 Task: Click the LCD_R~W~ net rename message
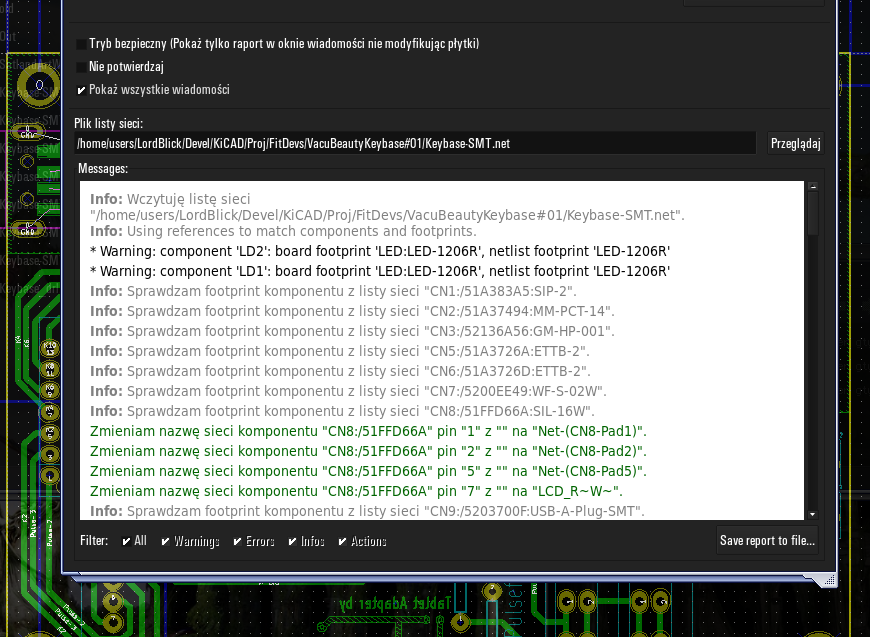point(356,491)
